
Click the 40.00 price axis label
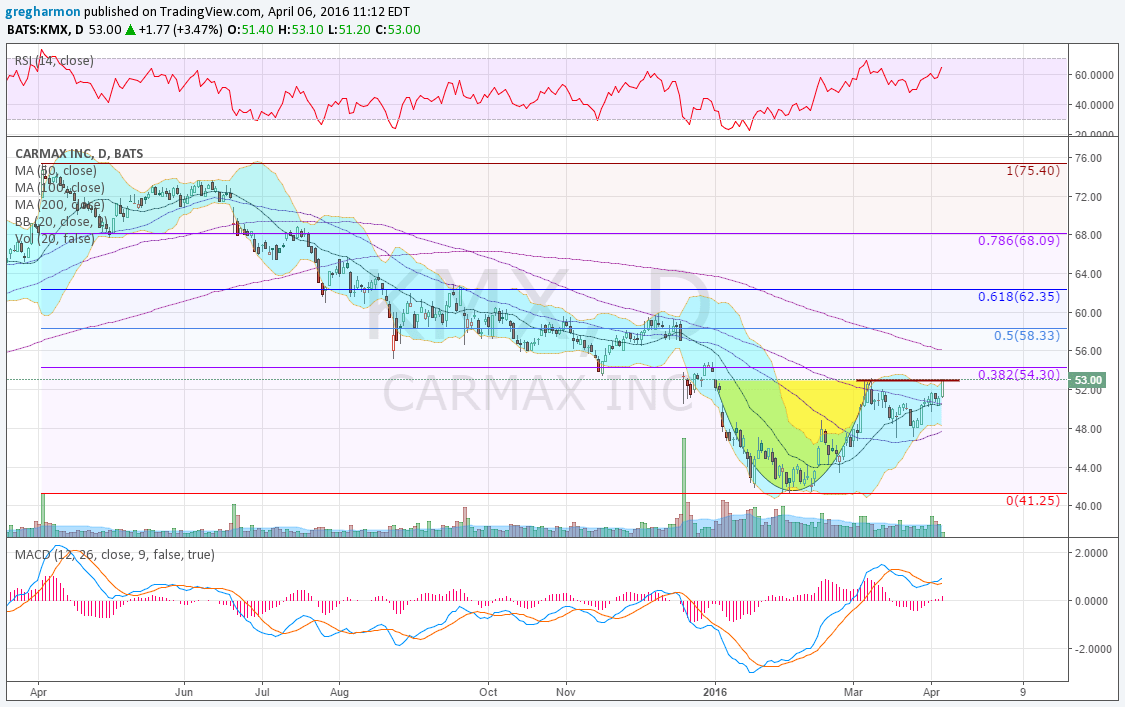1088,506
